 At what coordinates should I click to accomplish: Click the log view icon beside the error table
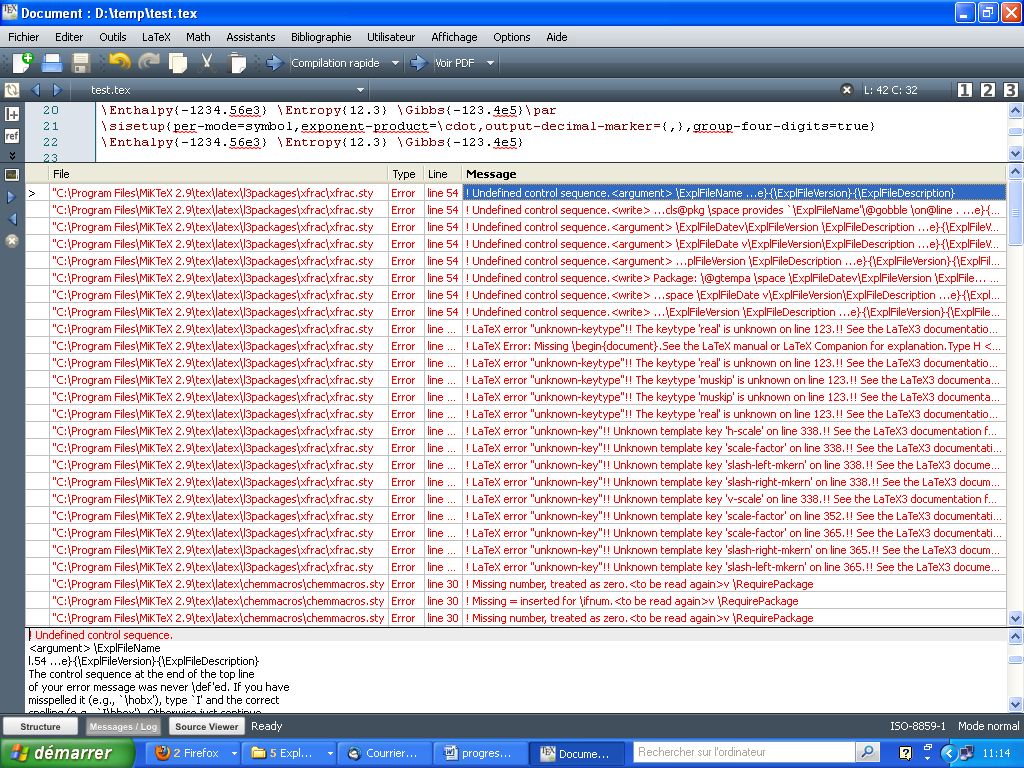click(x=12, y=175)
